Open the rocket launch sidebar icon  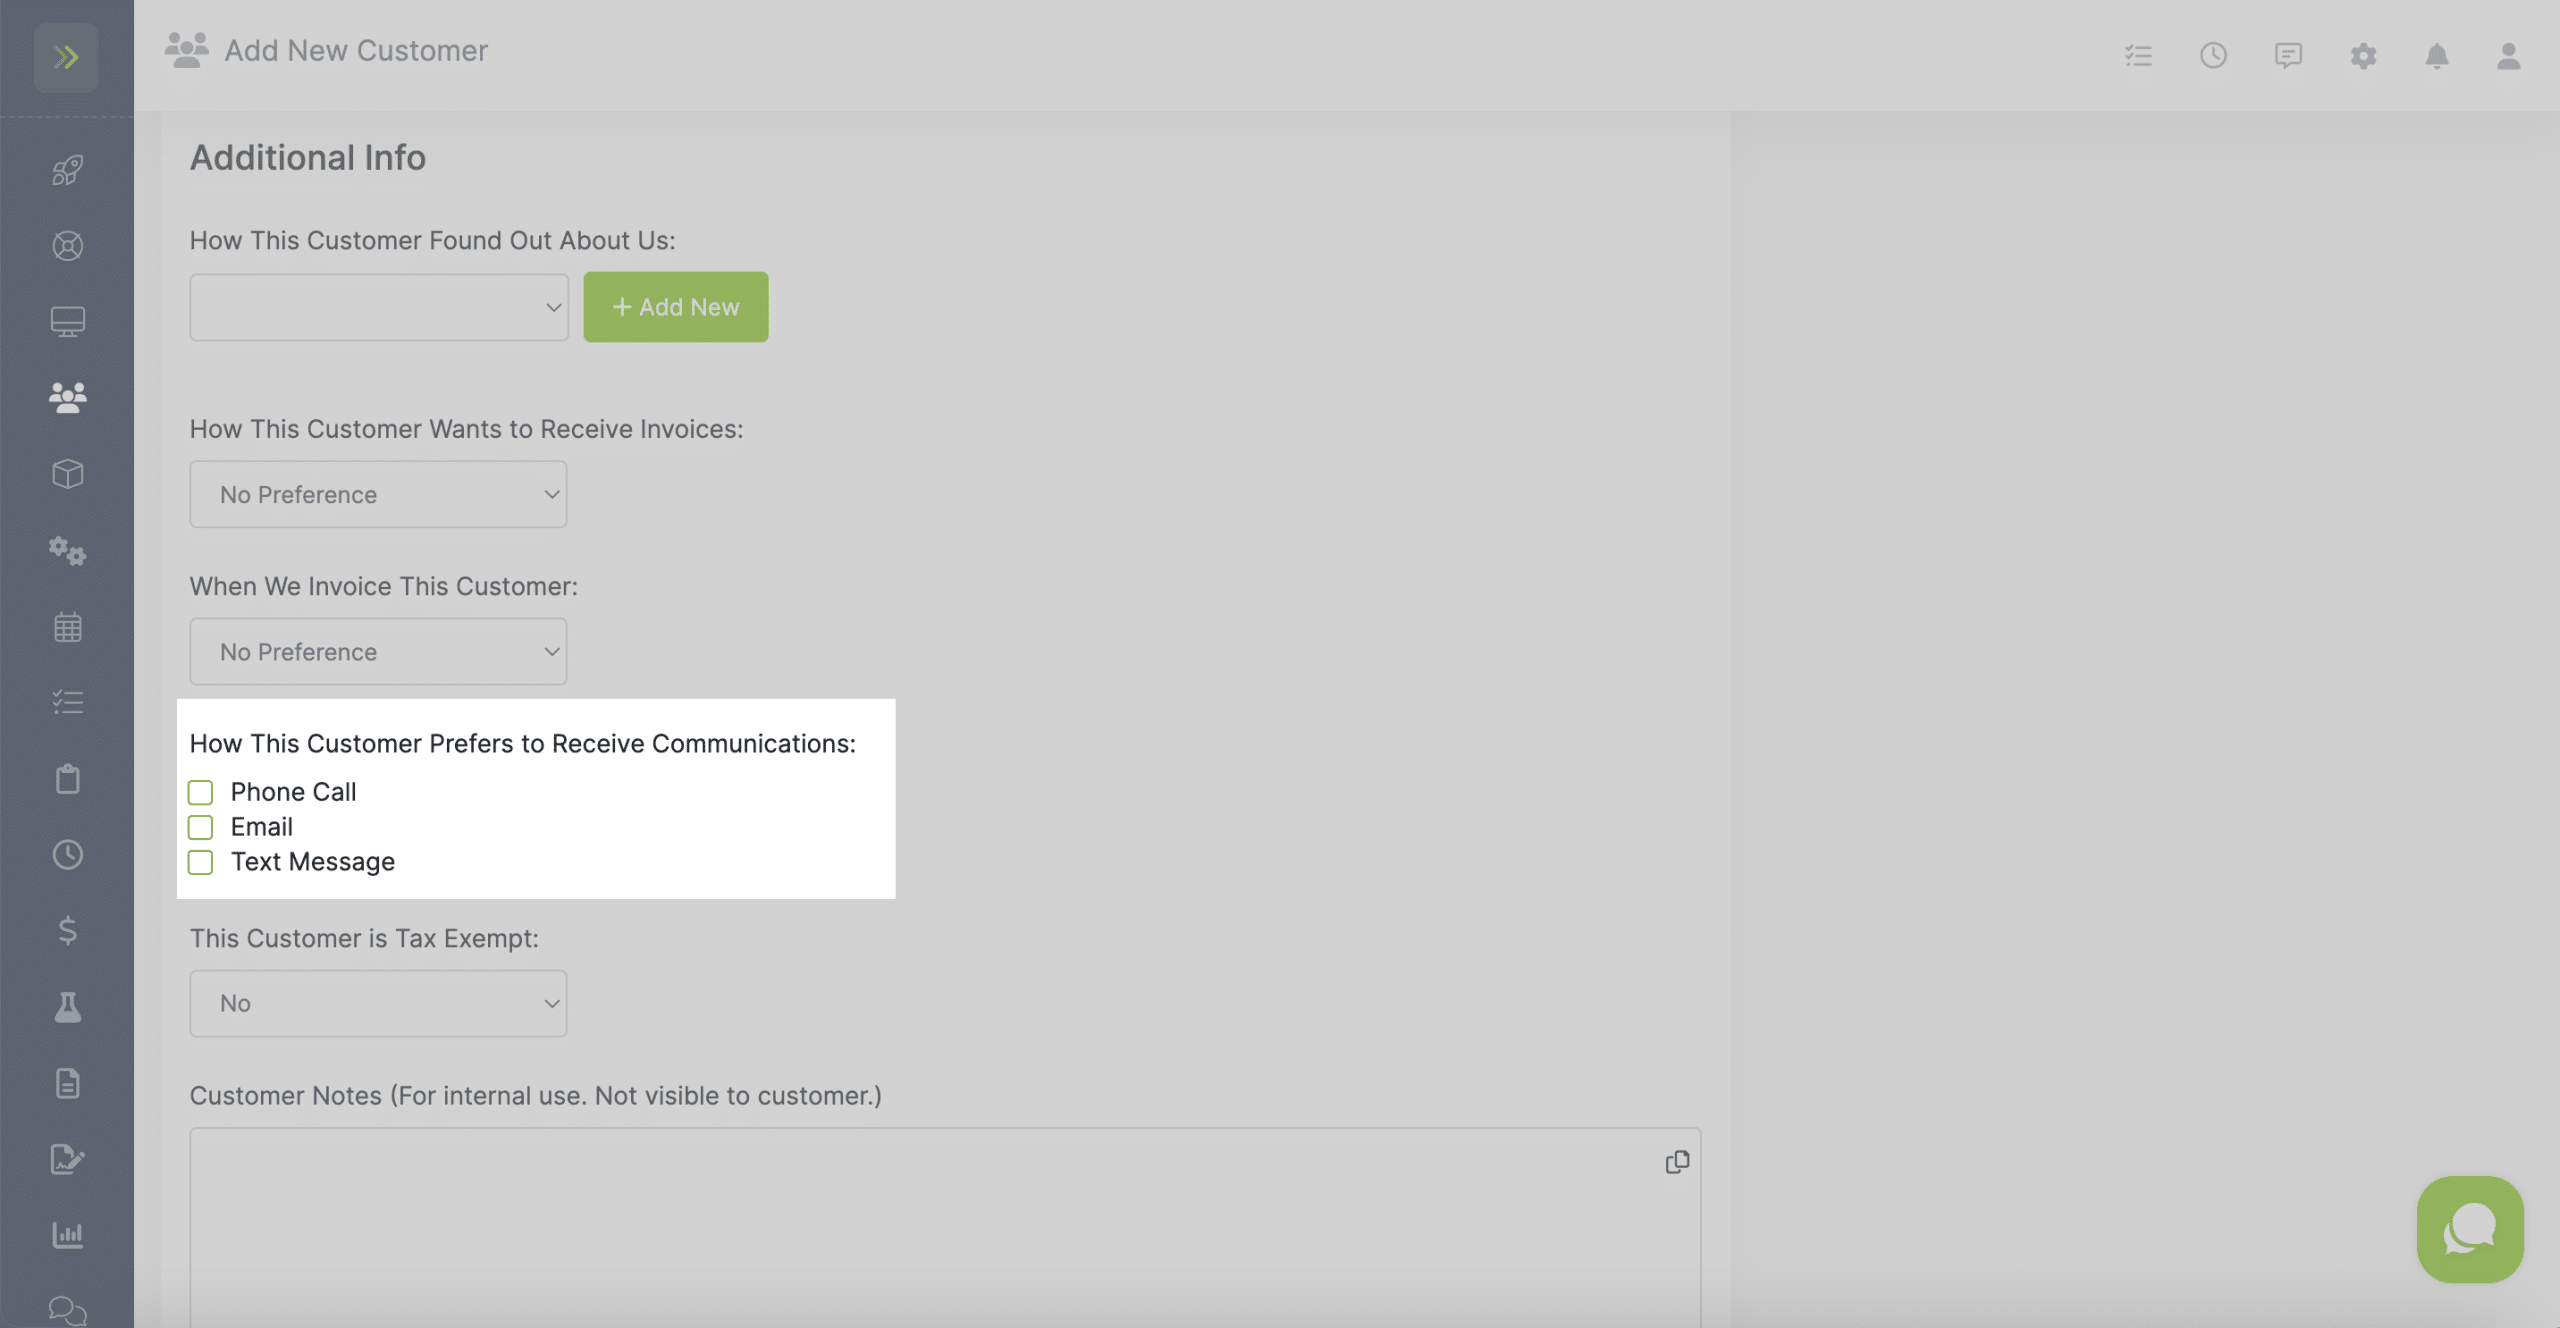click(x=67, y=170)
